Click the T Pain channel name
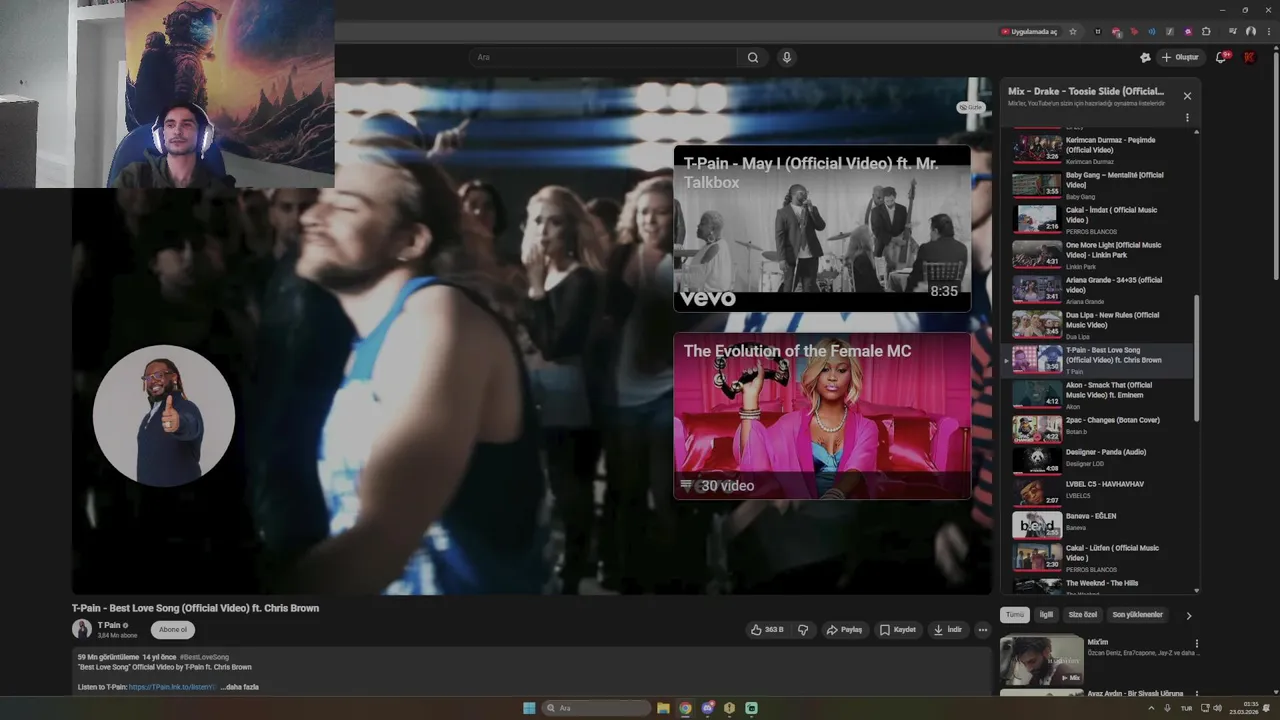Image resolution: width=1280 pixels, height=720 pixels. 109,625
